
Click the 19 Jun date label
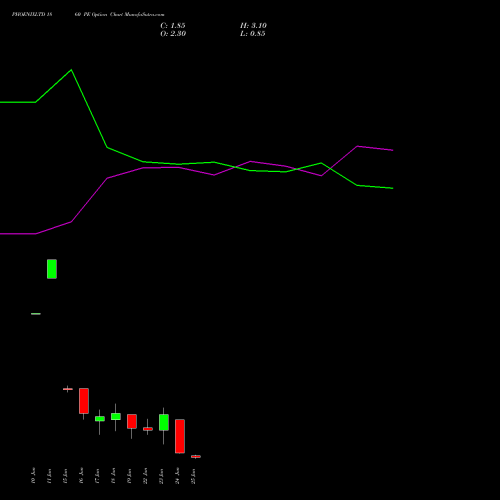(129, 476)
